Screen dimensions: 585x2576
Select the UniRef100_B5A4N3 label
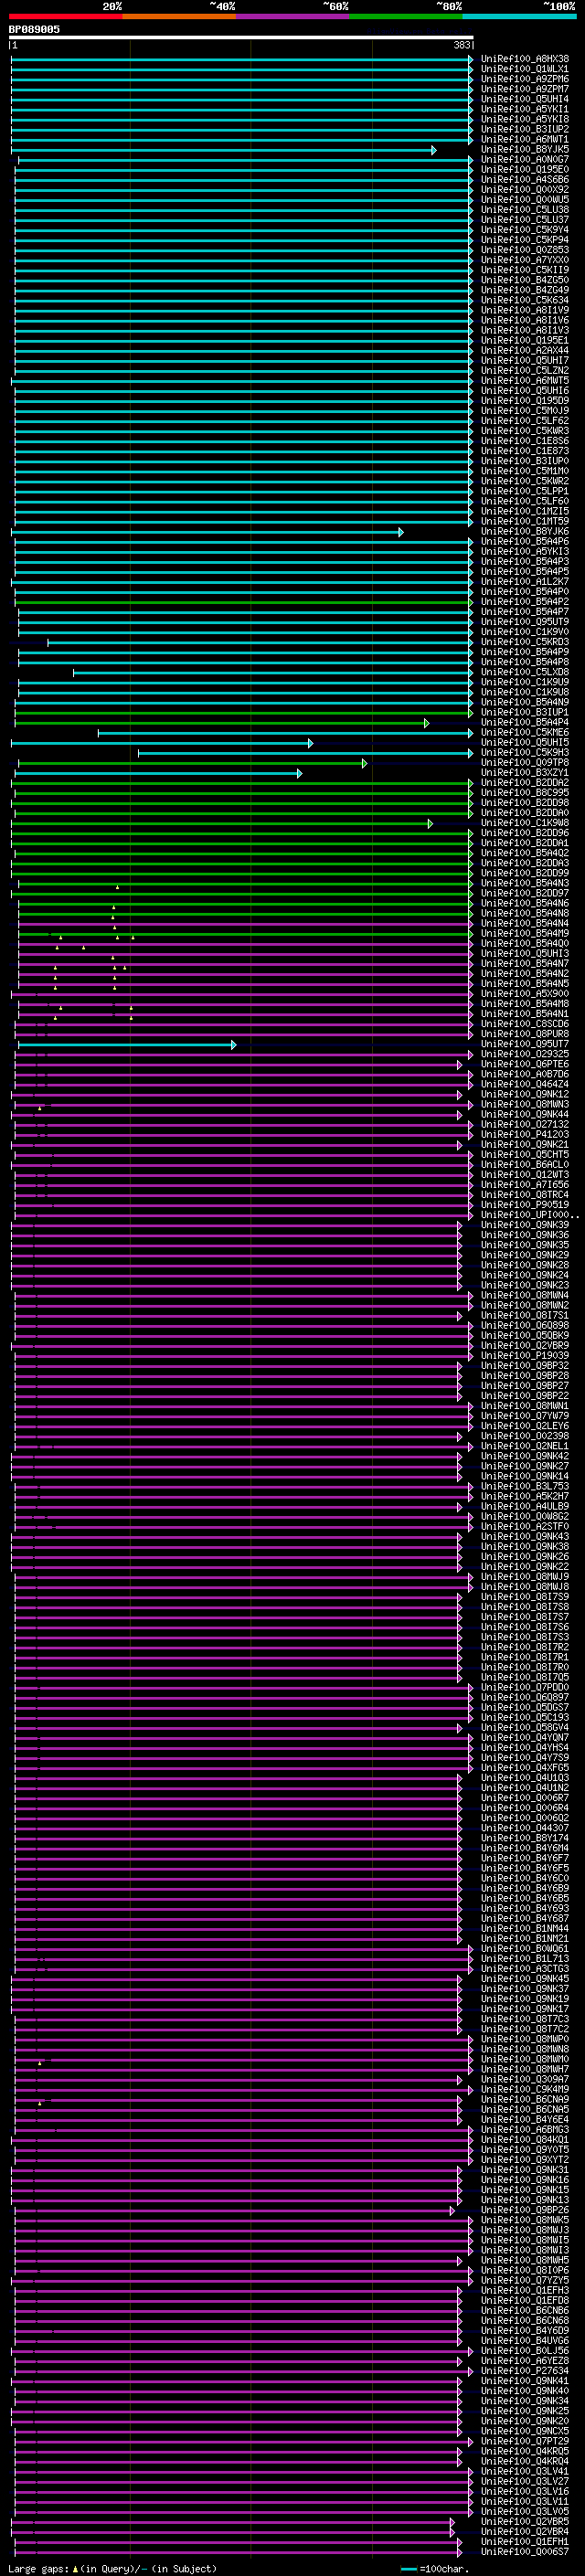tap(525, 883)
